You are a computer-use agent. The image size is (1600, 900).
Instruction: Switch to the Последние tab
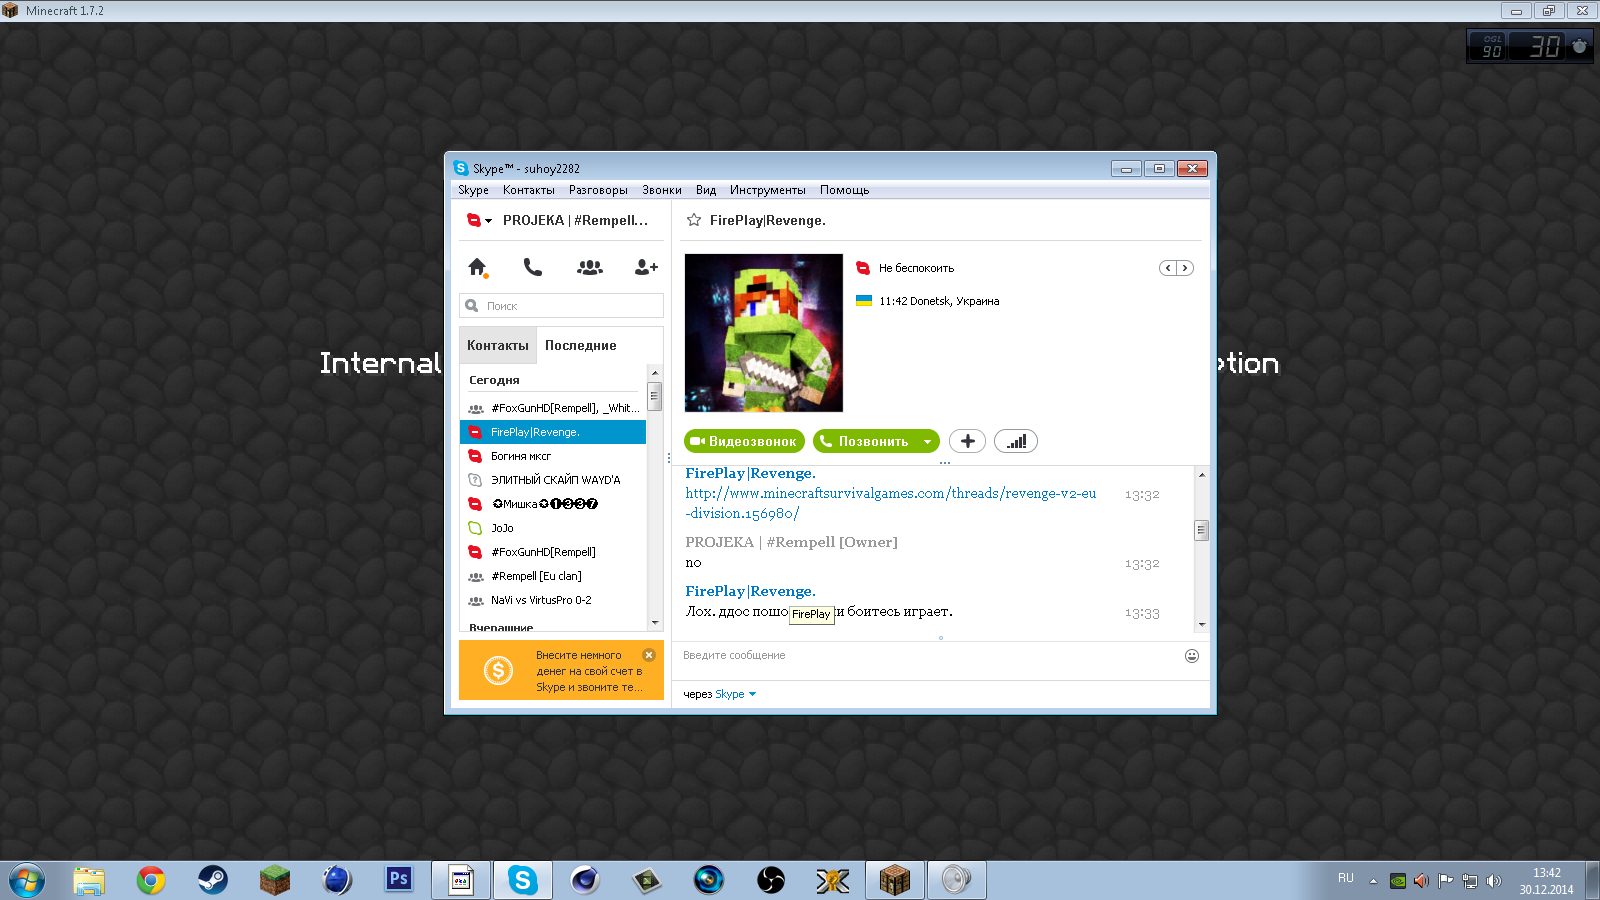[x=581, y=345]
